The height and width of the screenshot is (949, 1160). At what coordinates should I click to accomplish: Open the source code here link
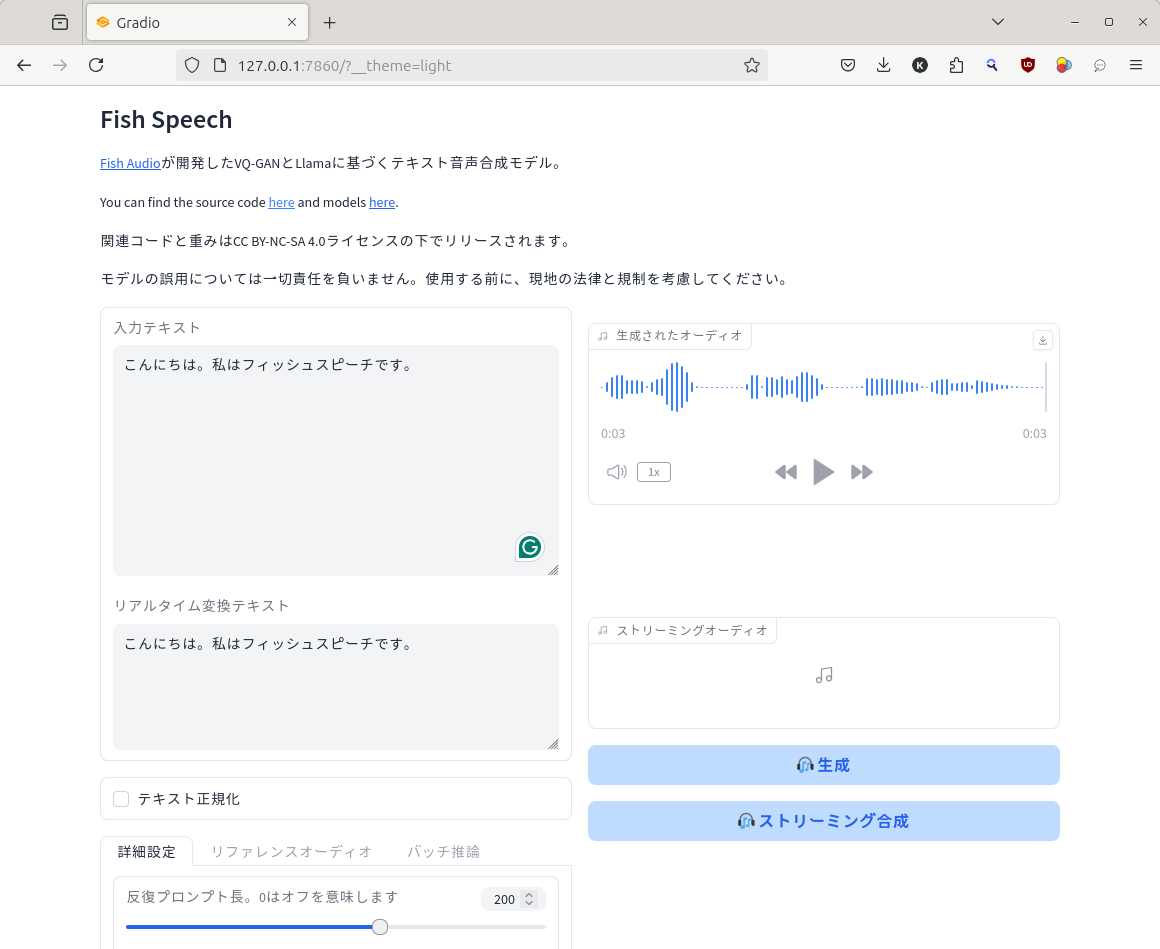point(281,203)
